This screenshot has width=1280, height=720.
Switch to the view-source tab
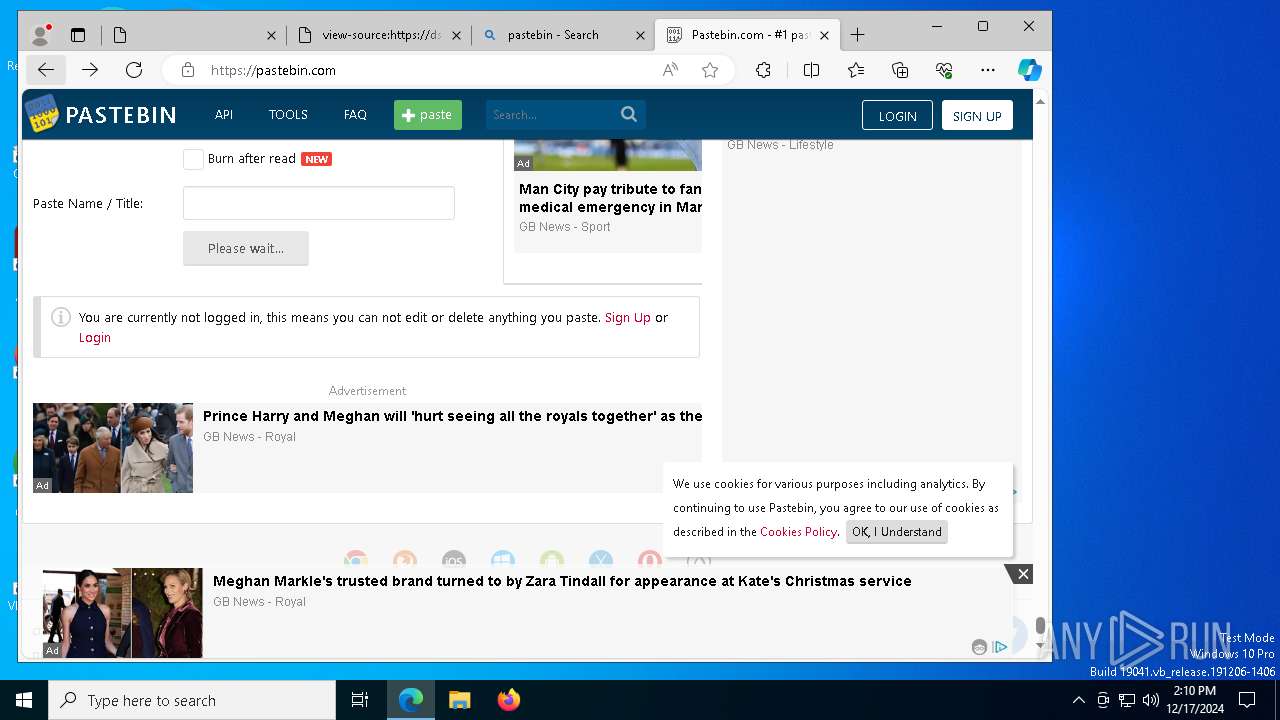(x=380, y=35)
